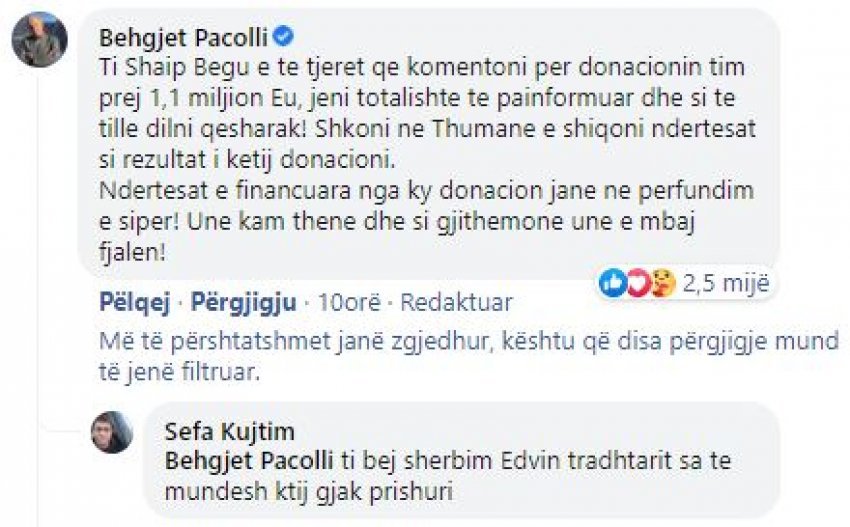Screen dimensions: 850x527
Task: Click the thumbs-up Like reaction icon
Action: [613, 282]
